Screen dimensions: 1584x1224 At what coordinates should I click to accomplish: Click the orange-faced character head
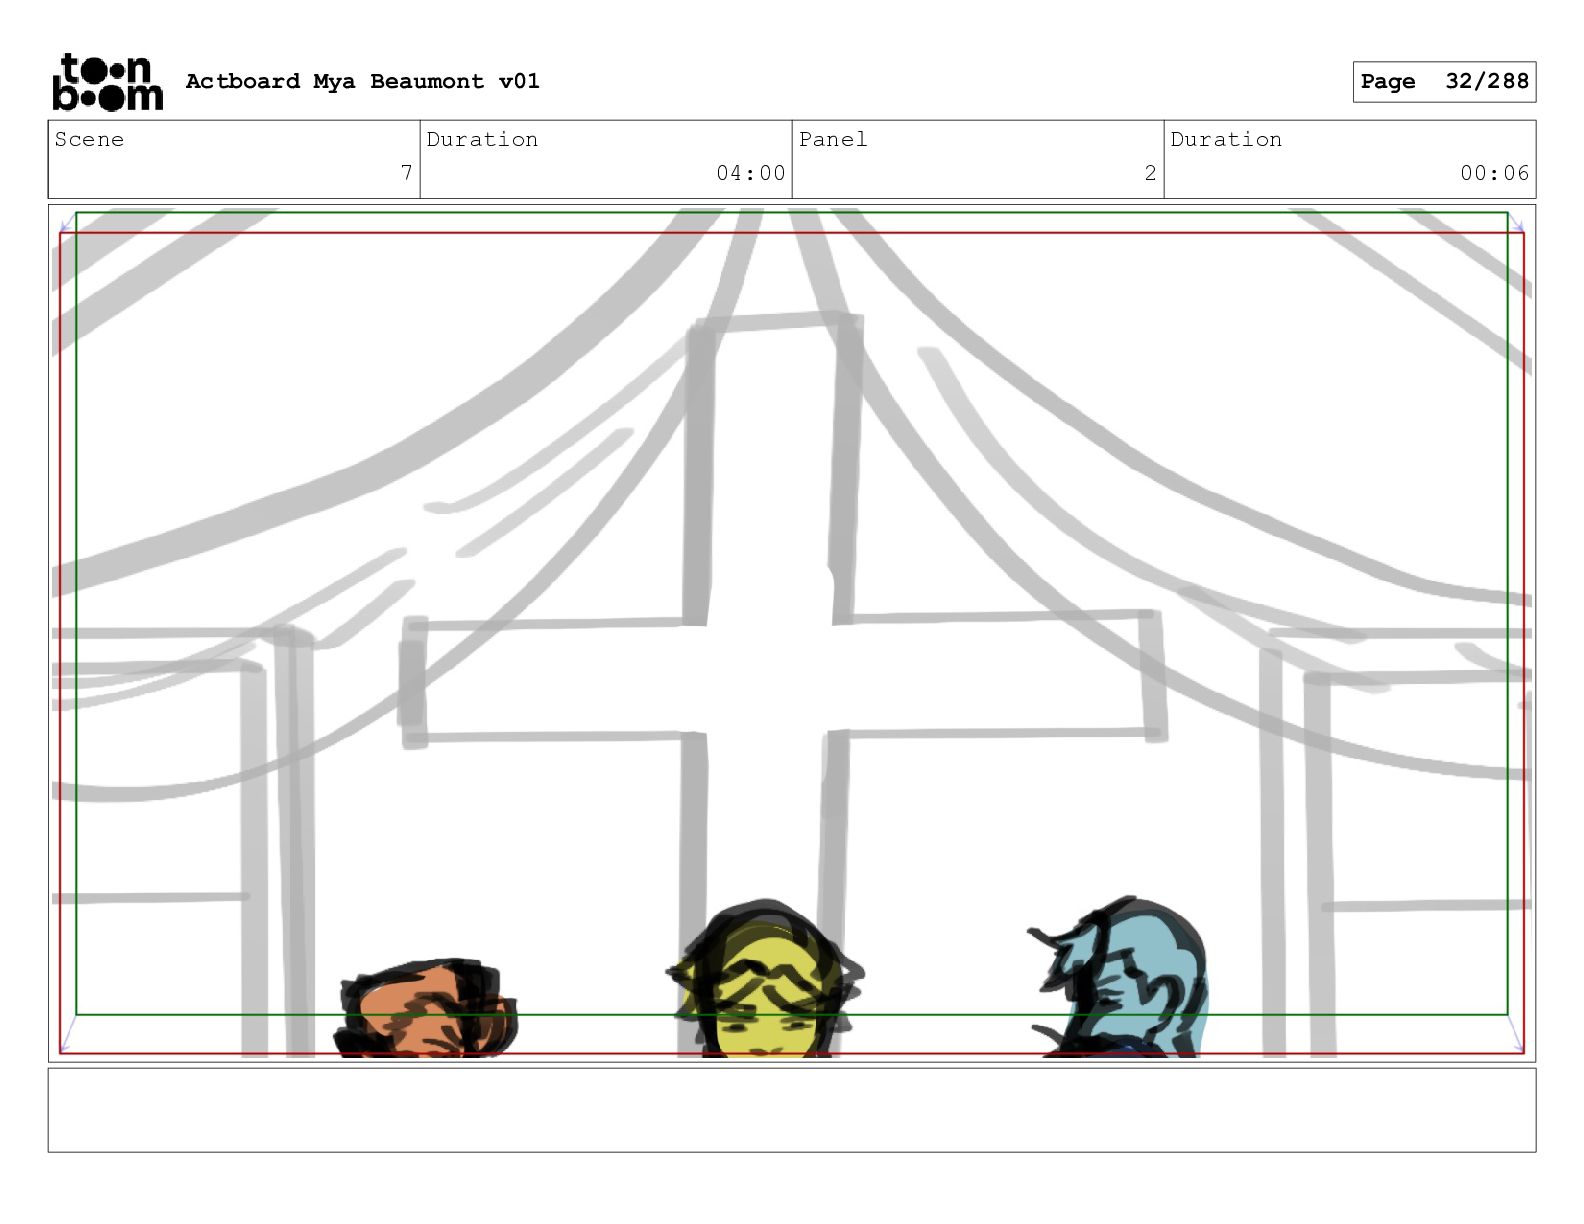[428, 1008]
